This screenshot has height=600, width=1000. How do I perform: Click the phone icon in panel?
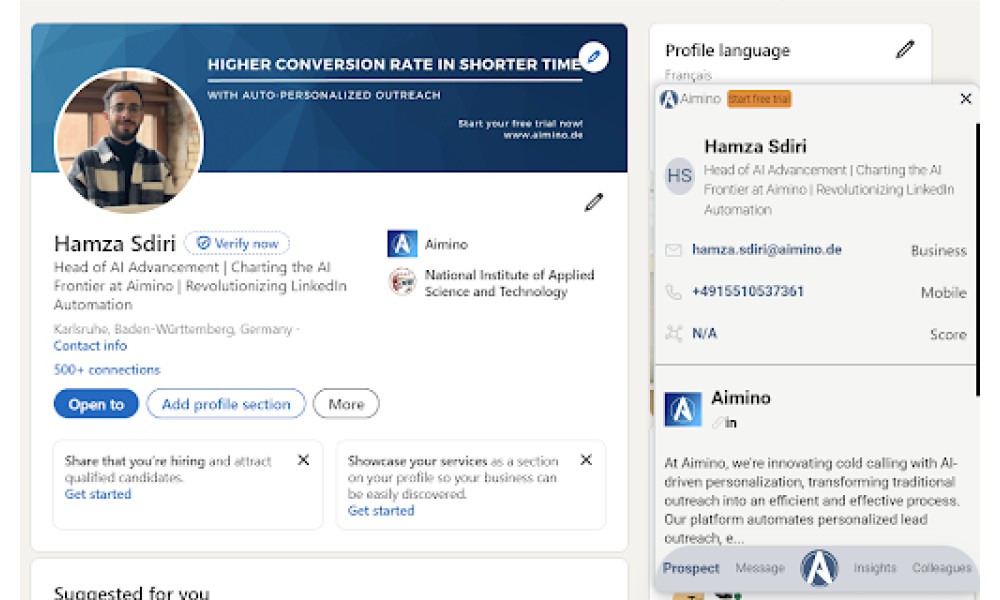[673, 292]
